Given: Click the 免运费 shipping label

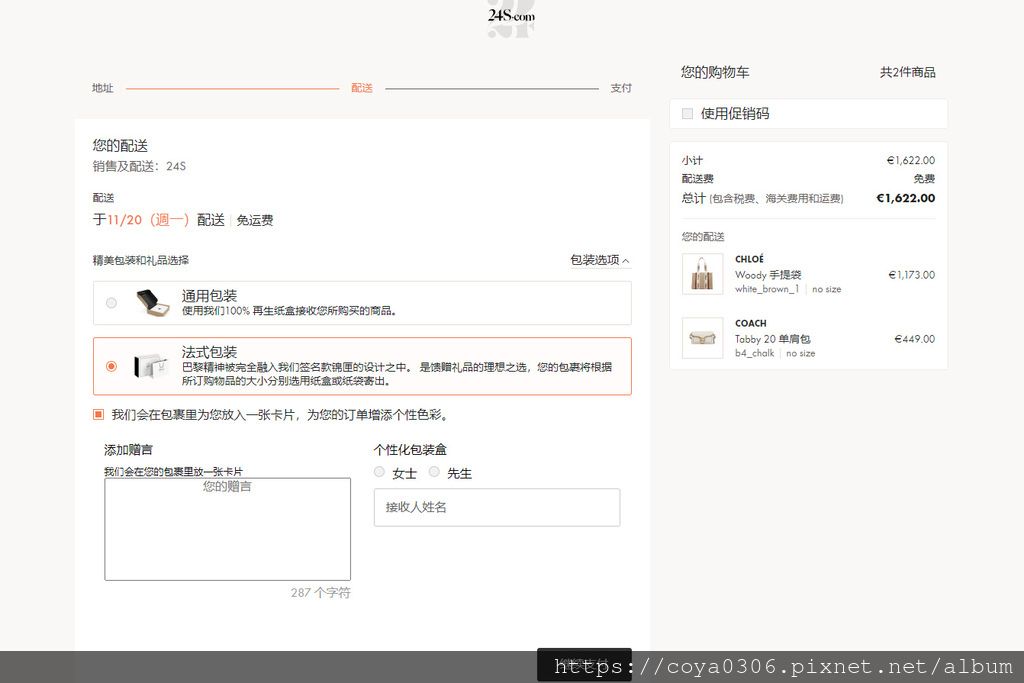Looking at the screenshot, I should coord(255,220).
